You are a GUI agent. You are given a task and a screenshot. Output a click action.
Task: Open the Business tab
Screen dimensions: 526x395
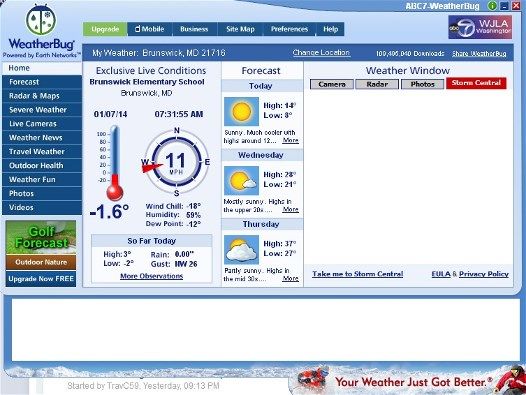click(194, 29)
